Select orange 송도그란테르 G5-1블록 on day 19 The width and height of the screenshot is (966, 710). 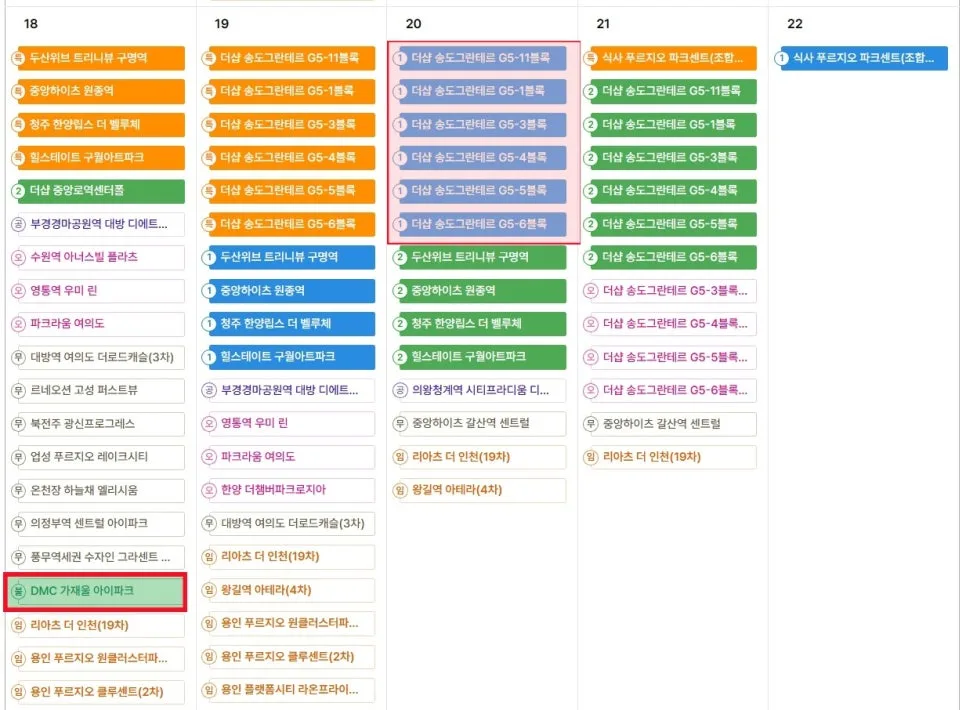pyautogui.click(x=288, y=91)
